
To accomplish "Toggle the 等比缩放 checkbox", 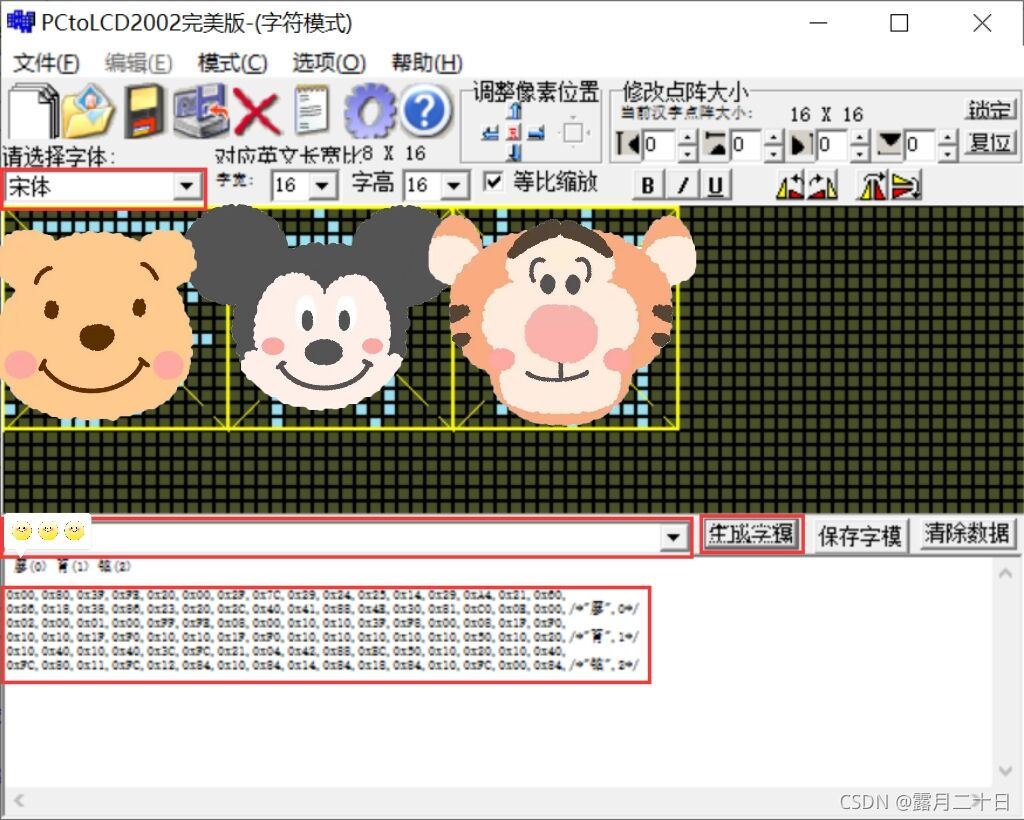I will pyautogui.click(x=493, y=182).
